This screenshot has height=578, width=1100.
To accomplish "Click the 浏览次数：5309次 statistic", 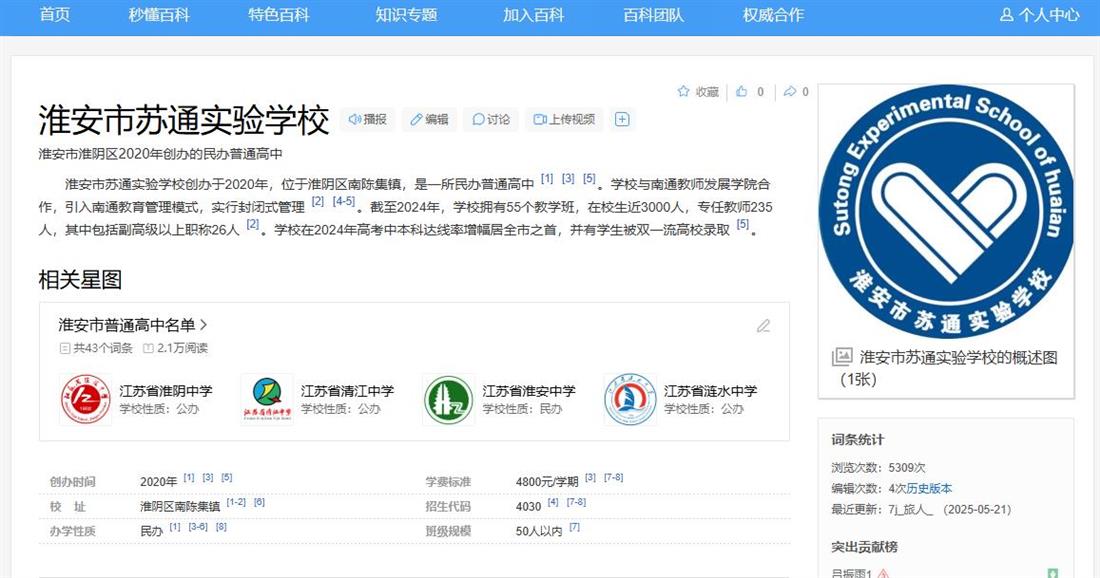I will 878,467.
